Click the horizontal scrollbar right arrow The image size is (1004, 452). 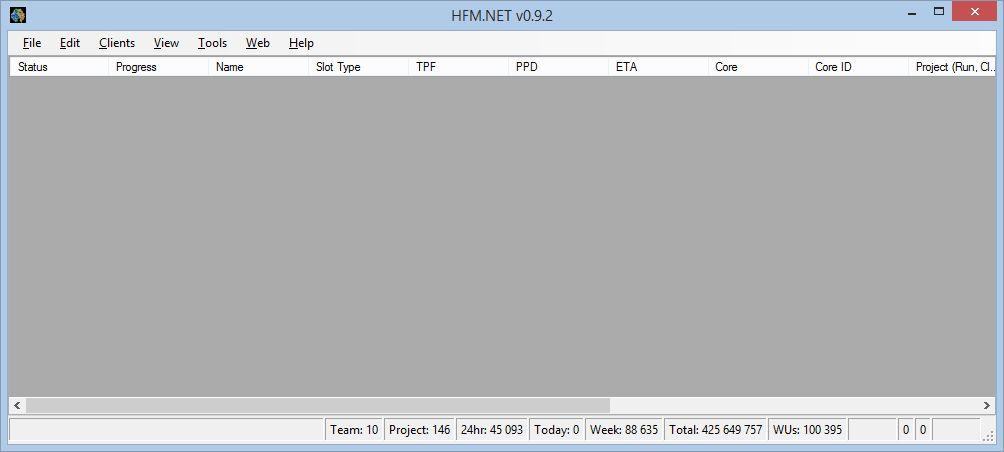(x=987, y=405)
